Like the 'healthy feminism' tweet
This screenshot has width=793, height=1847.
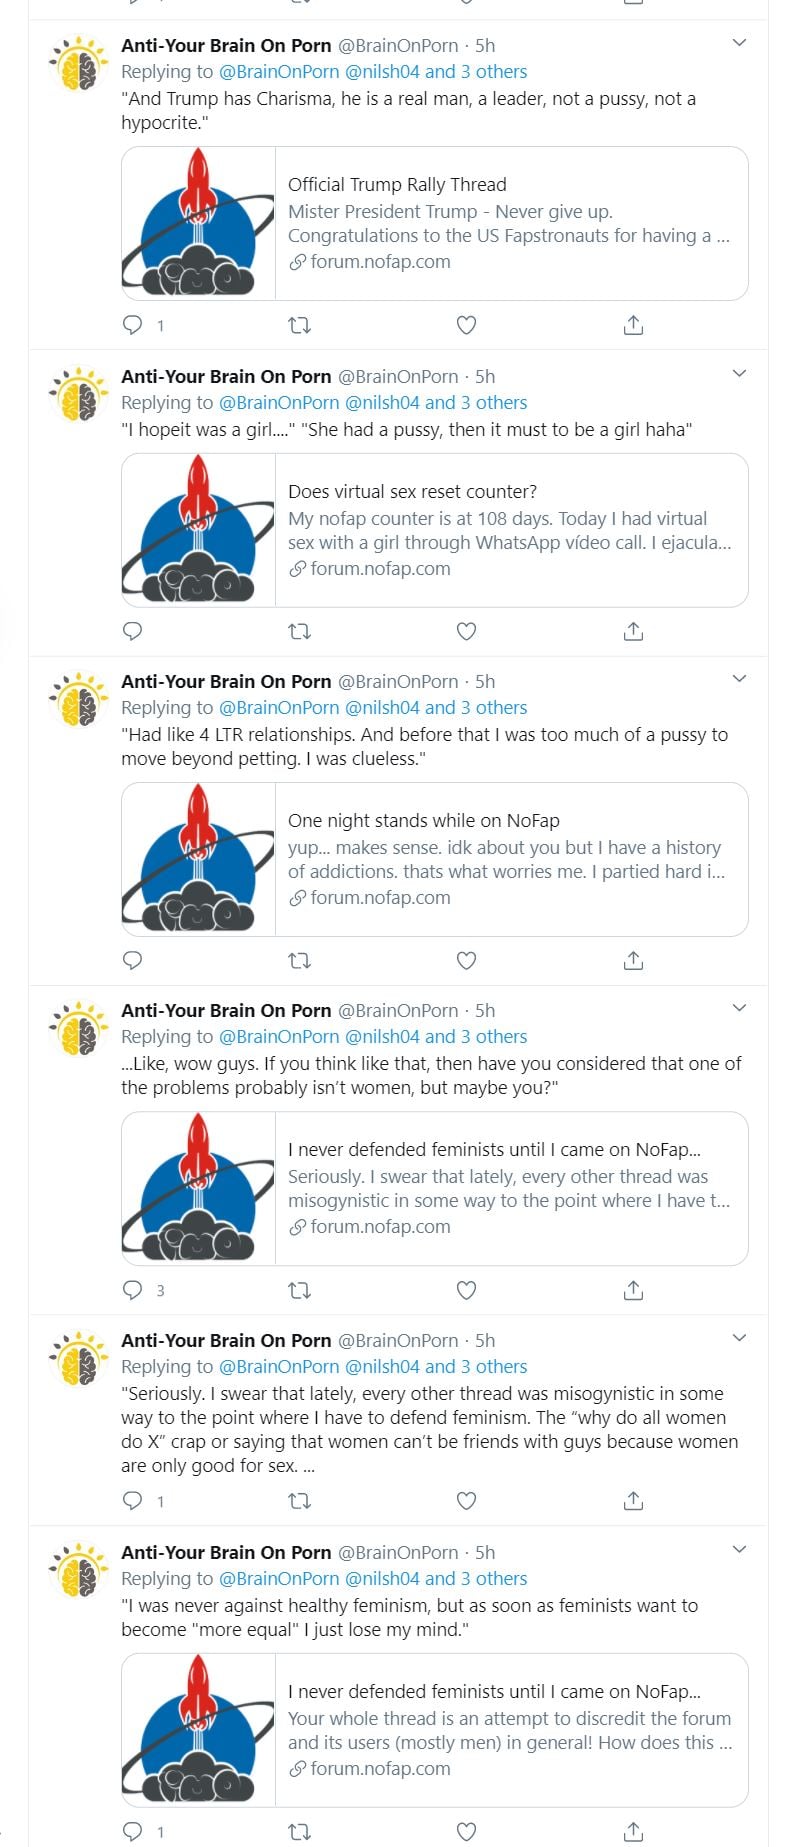click(466, 1832)
